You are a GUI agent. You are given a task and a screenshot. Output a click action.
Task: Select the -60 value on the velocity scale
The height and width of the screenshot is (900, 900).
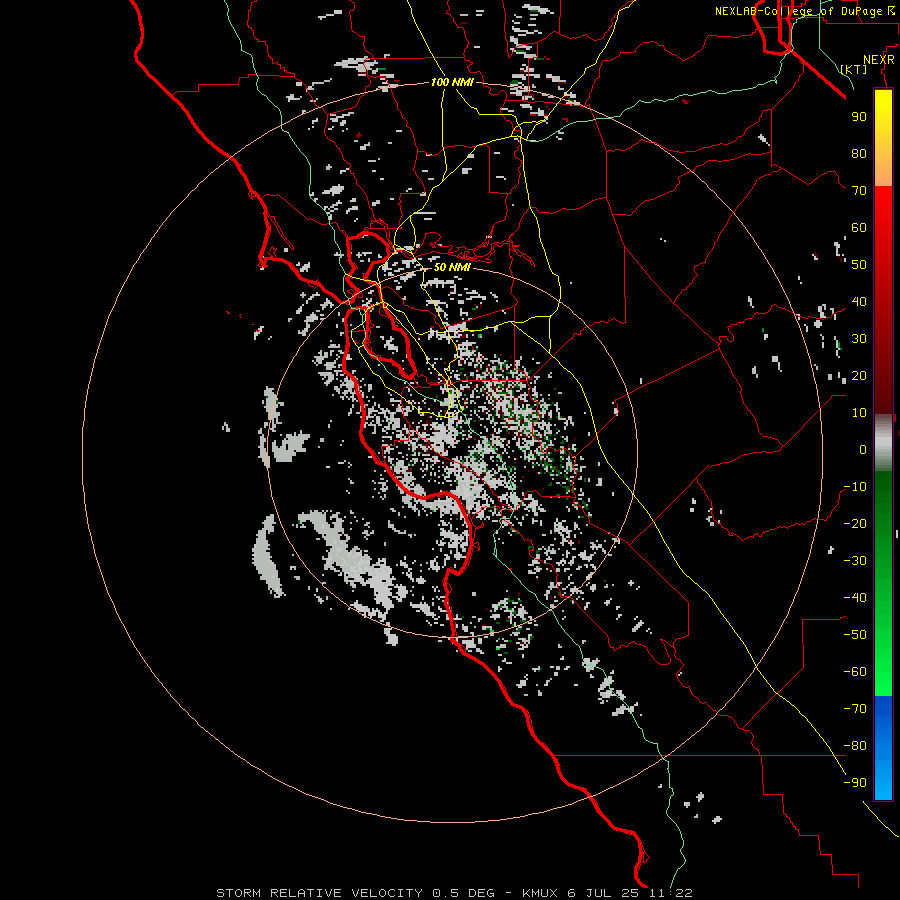tap(855, 672)
